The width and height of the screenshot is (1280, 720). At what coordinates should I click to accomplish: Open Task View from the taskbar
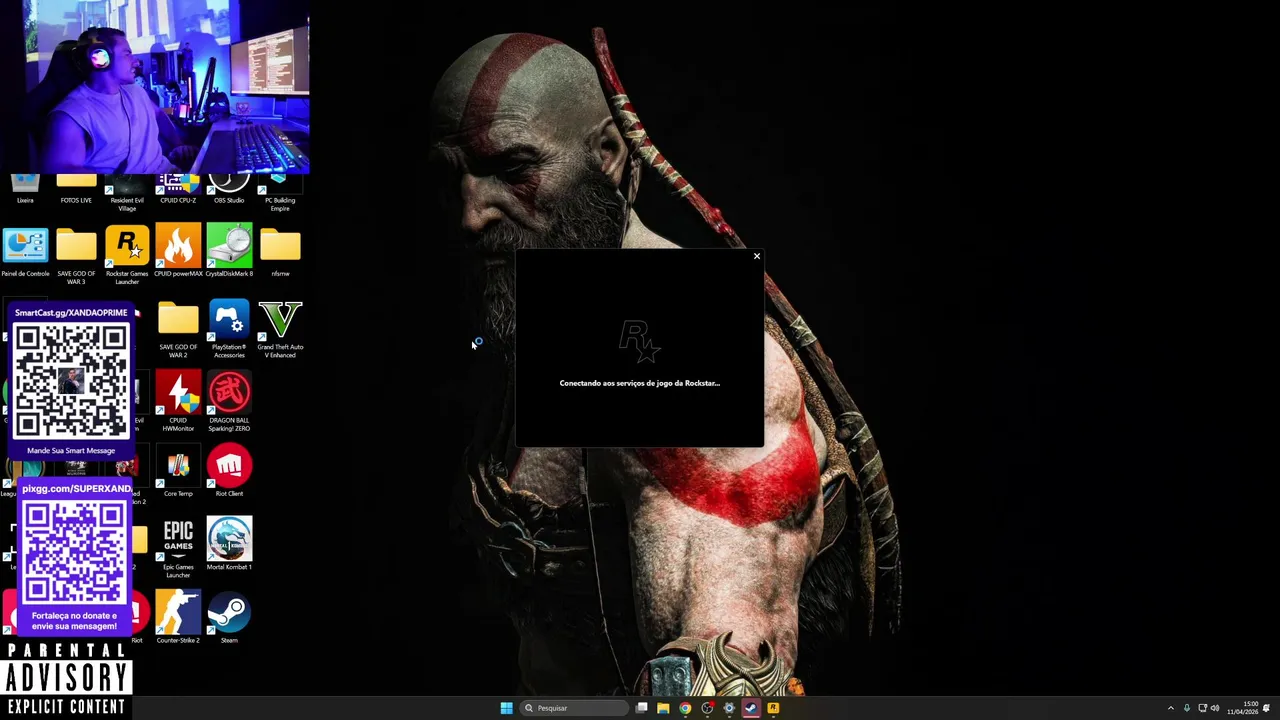(x=642, y=708)
